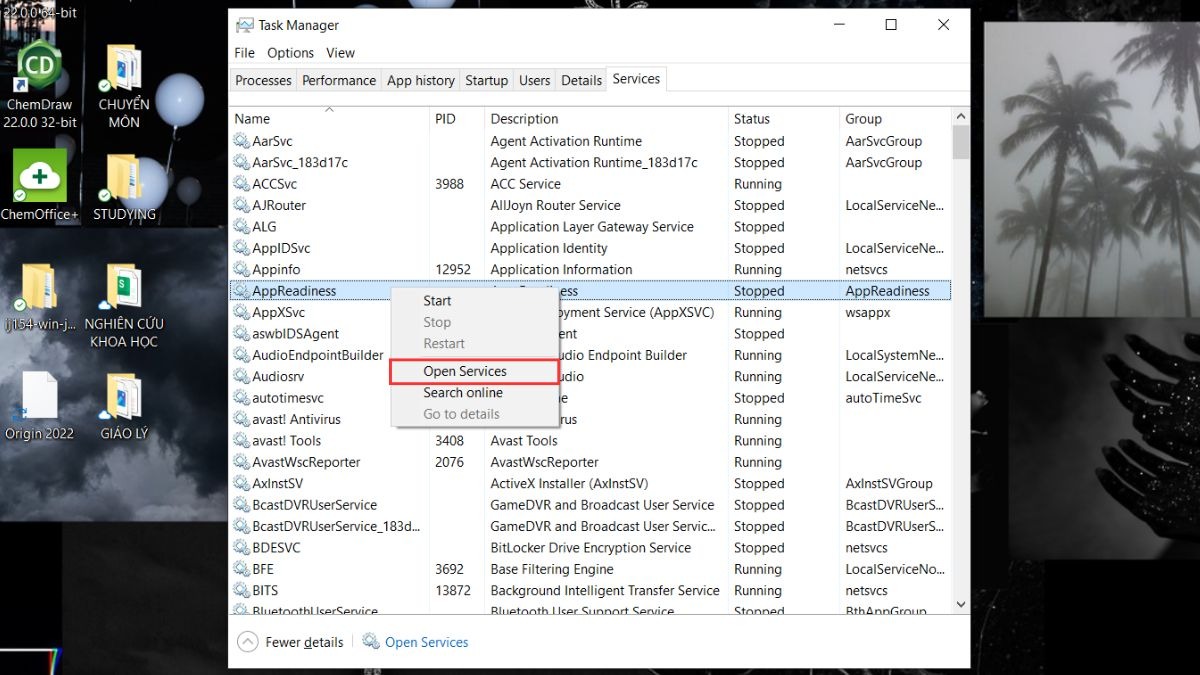
Task: Select the AarSvc_183d17c service name
Action: pyautogui.click(x=300, y=162)
